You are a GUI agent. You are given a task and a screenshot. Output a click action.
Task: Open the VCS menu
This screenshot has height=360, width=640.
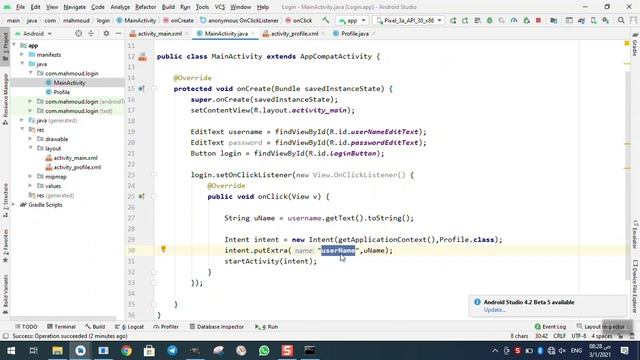tap(220, 7)
